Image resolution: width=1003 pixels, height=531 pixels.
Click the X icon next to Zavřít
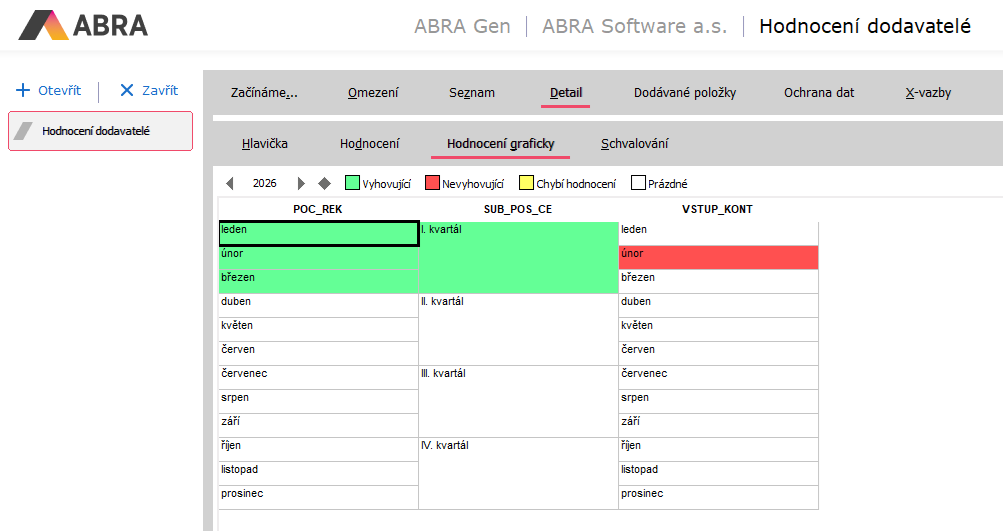(126, 91)
